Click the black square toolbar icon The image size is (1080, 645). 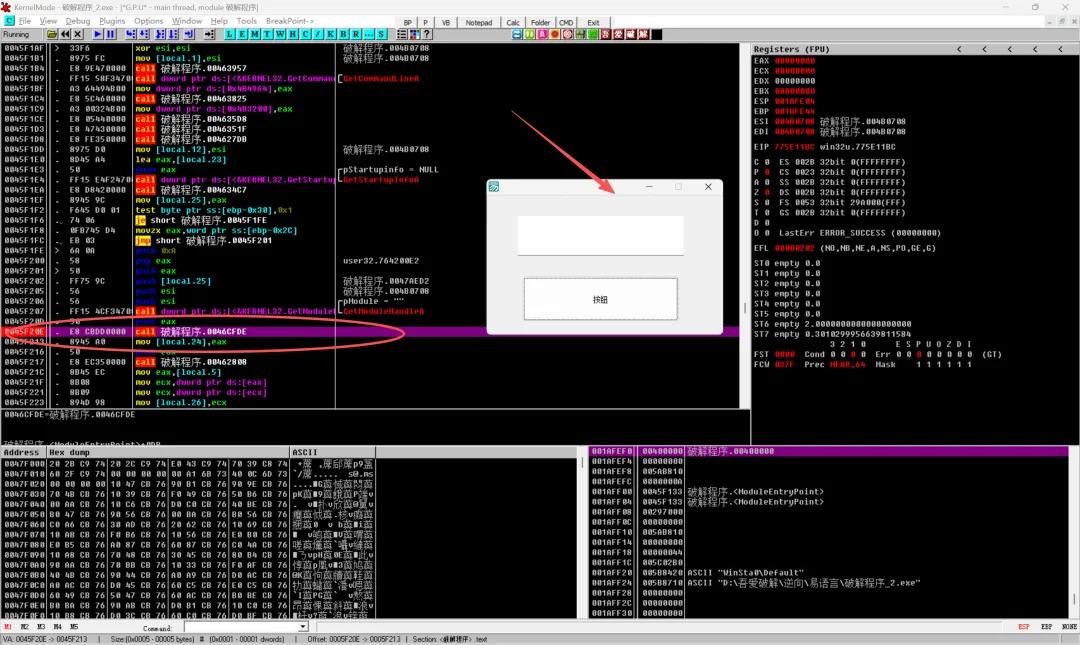[656, 34]
